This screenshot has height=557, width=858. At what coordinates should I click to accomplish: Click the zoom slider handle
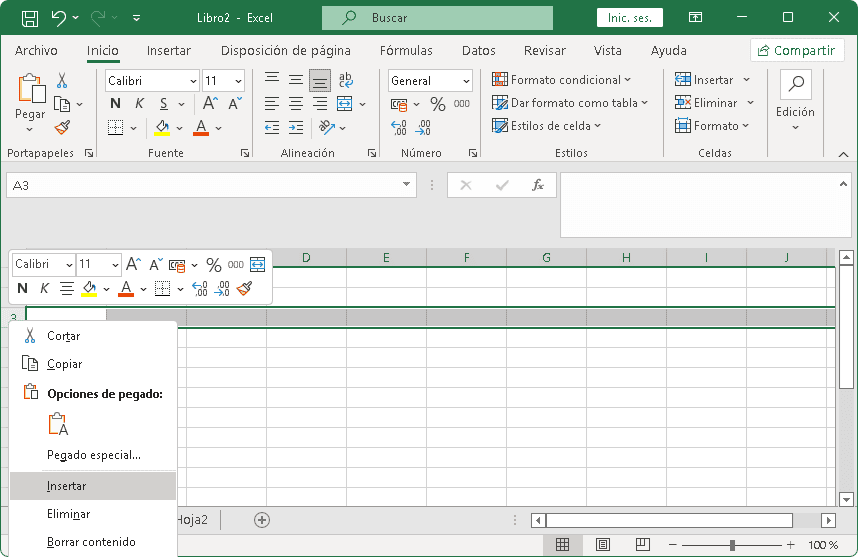pos(732,545)
